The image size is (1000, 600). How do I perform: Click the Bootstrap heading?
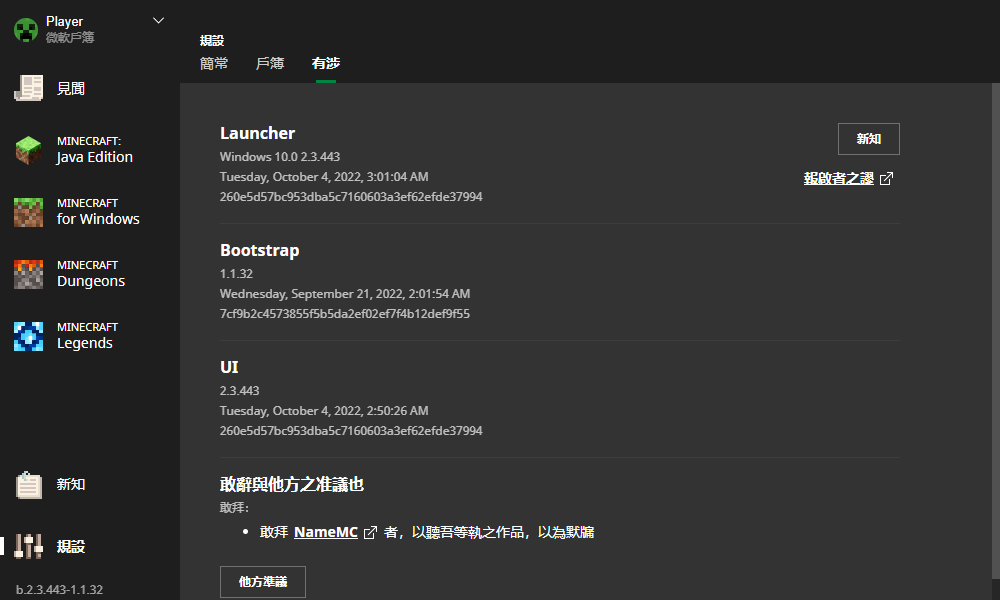click(x=260, y=250)
